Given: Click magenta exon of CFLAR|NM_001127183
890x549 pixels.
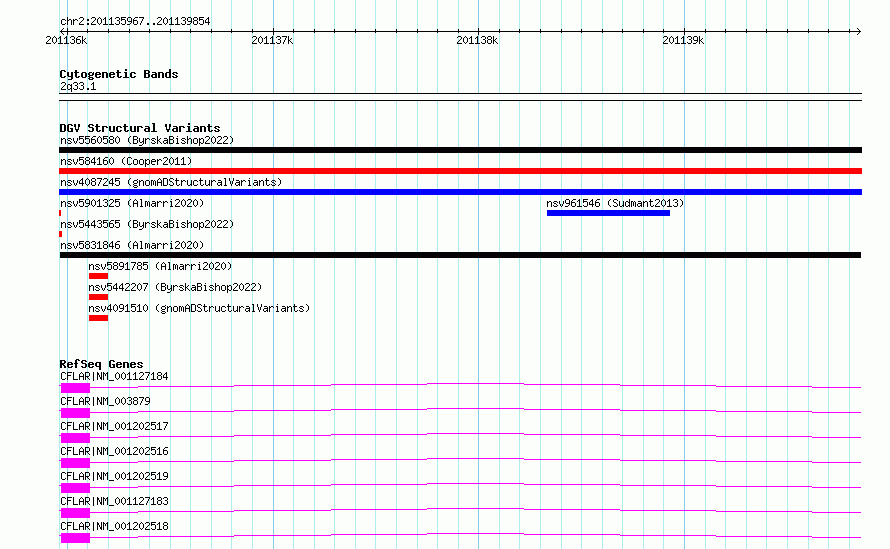Looking at the screenshot, I should pyautogui.click(x=75, y=513).
